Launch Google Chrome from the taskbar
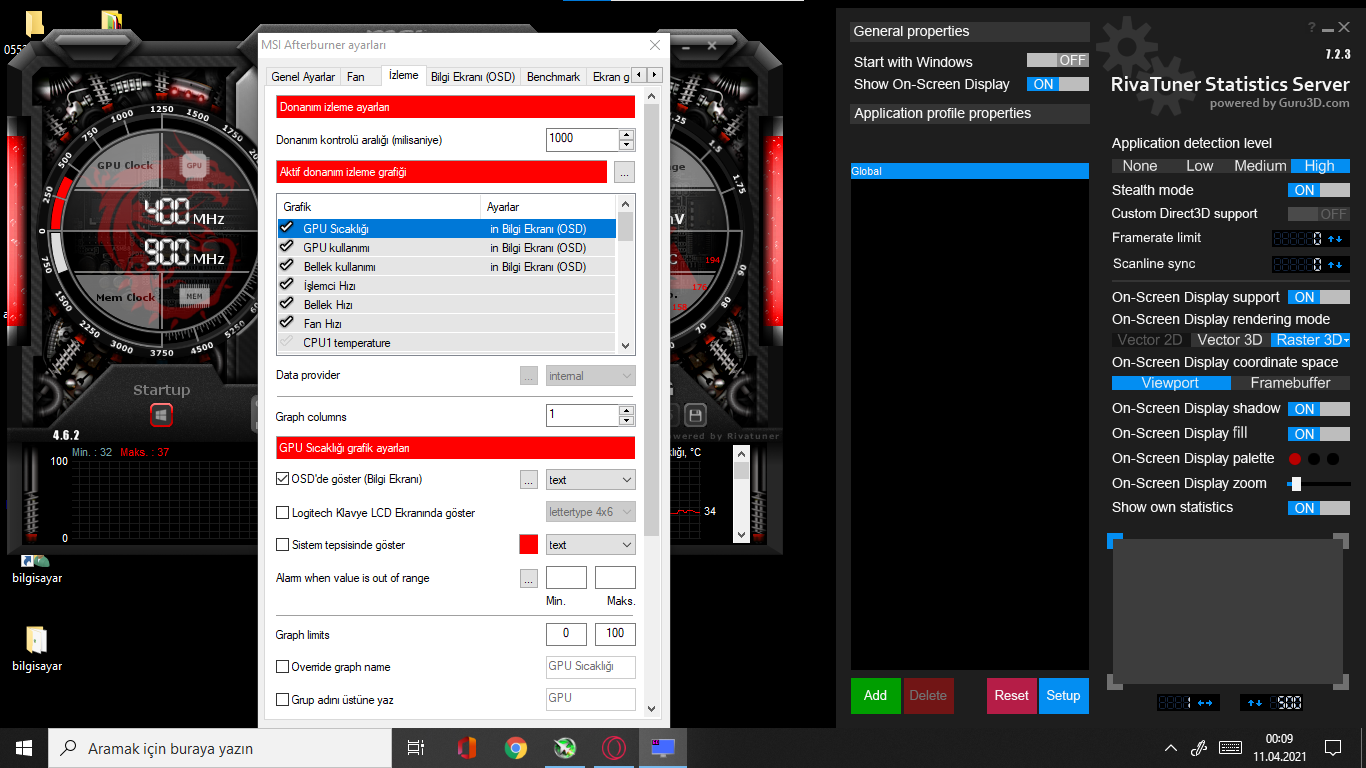Viewport: 1366px width, 768px height. (516, 748)
